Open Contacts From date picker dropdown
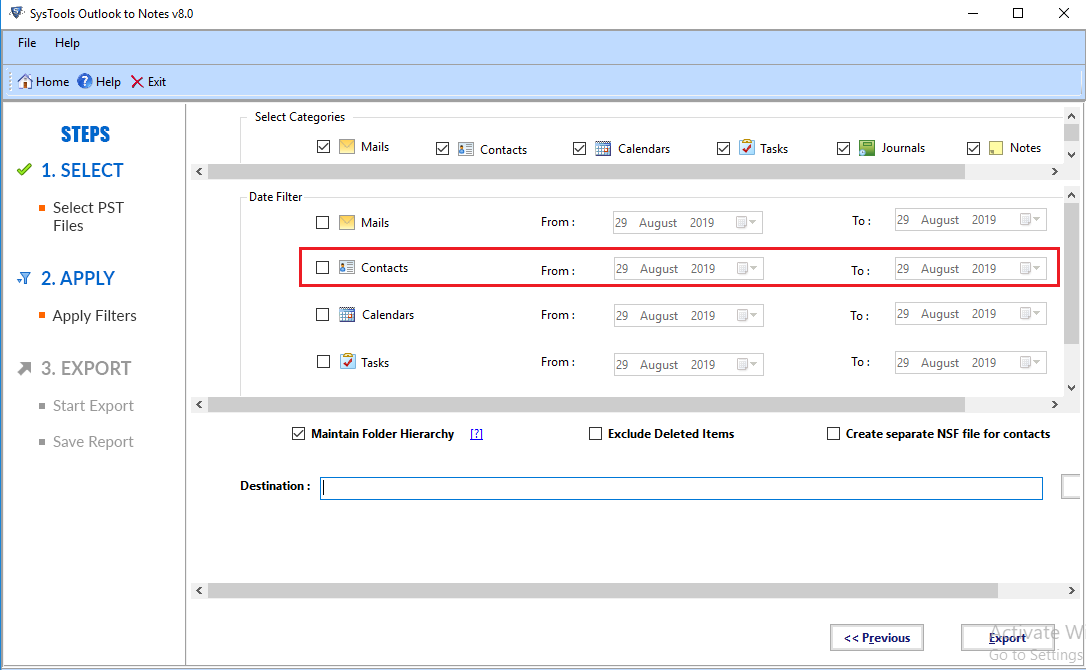The width and height of the screenshot is (1086, 670). 747,268
